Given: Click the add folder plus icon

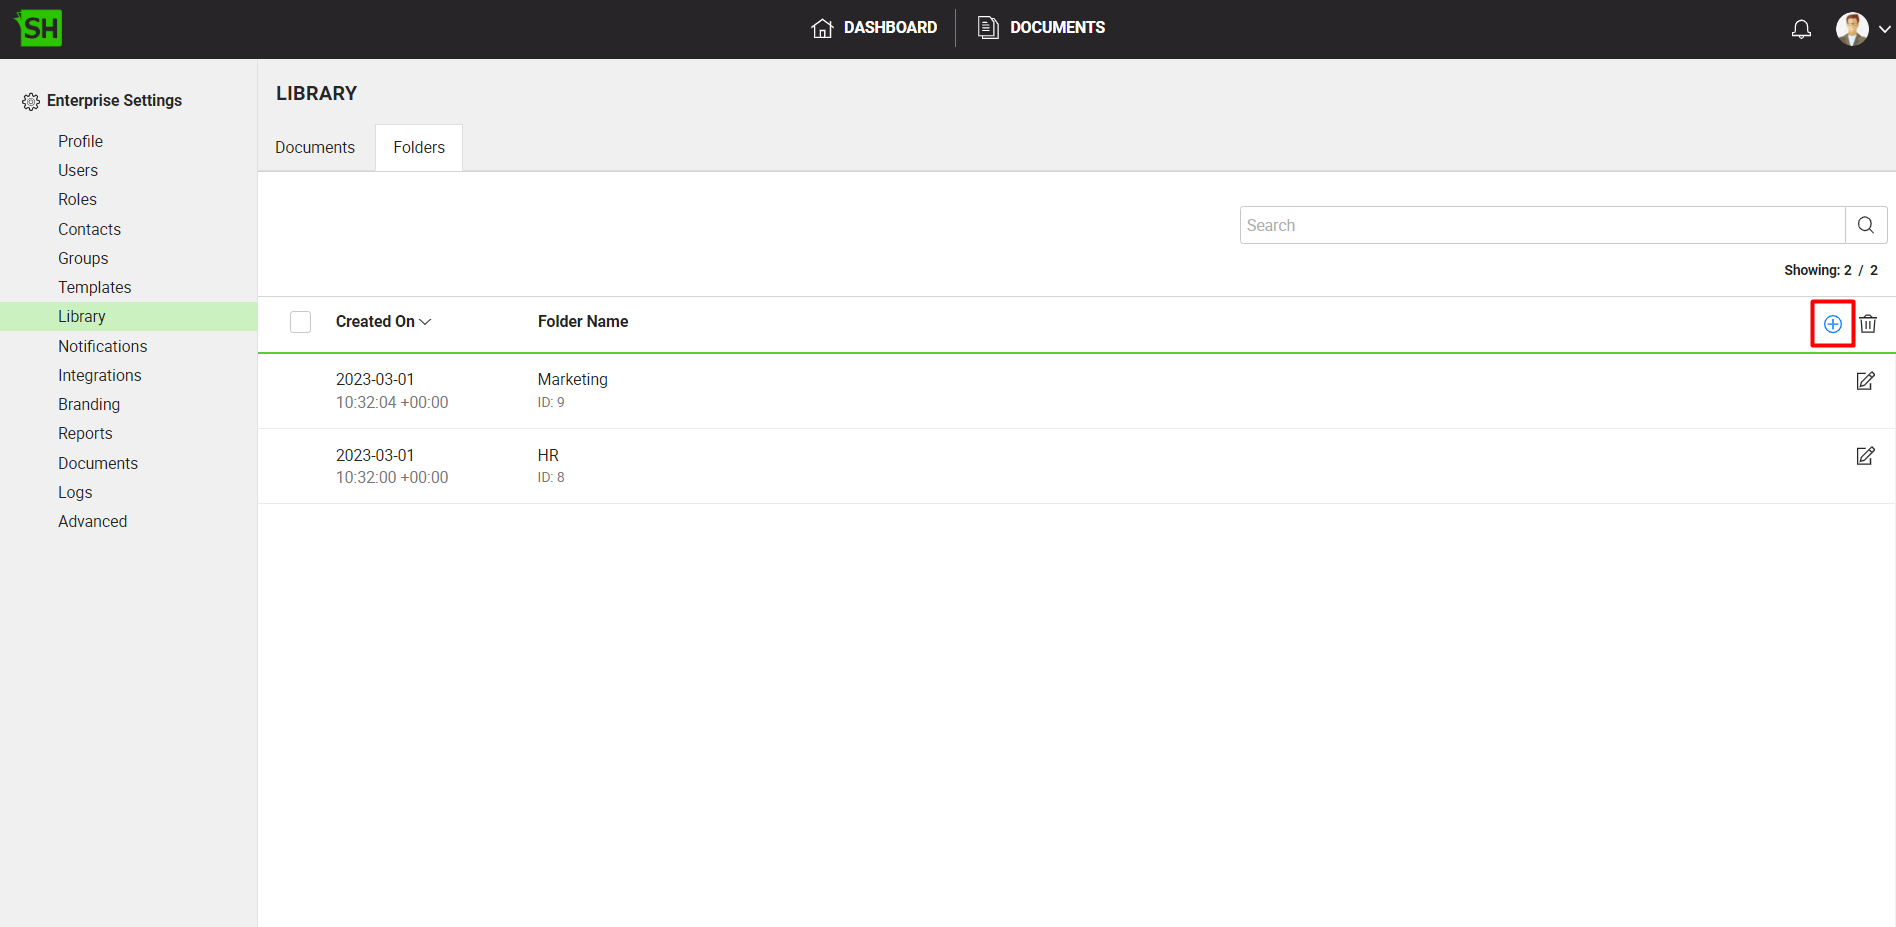Looking at the screenshot, I should pyautogui.click(x=1832, y=324).
